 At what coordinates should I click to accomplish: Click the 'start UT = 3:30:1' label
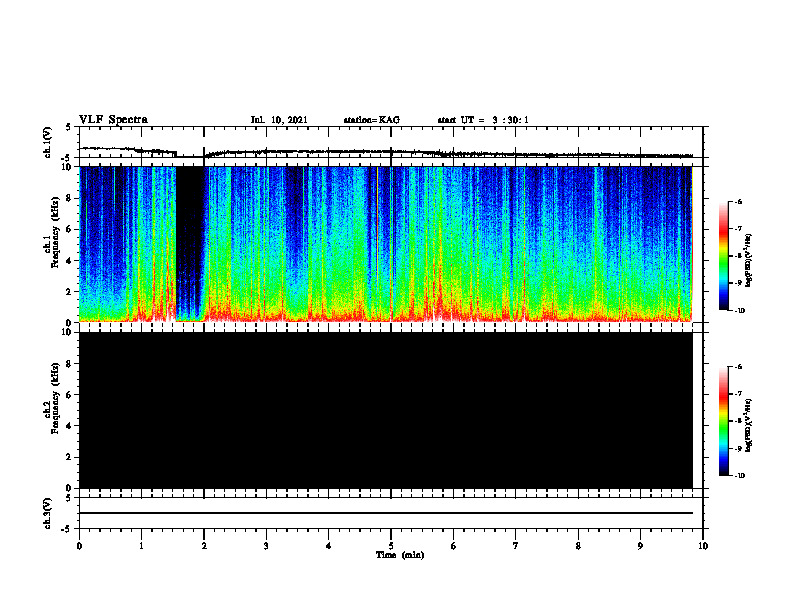coord(483,120)
